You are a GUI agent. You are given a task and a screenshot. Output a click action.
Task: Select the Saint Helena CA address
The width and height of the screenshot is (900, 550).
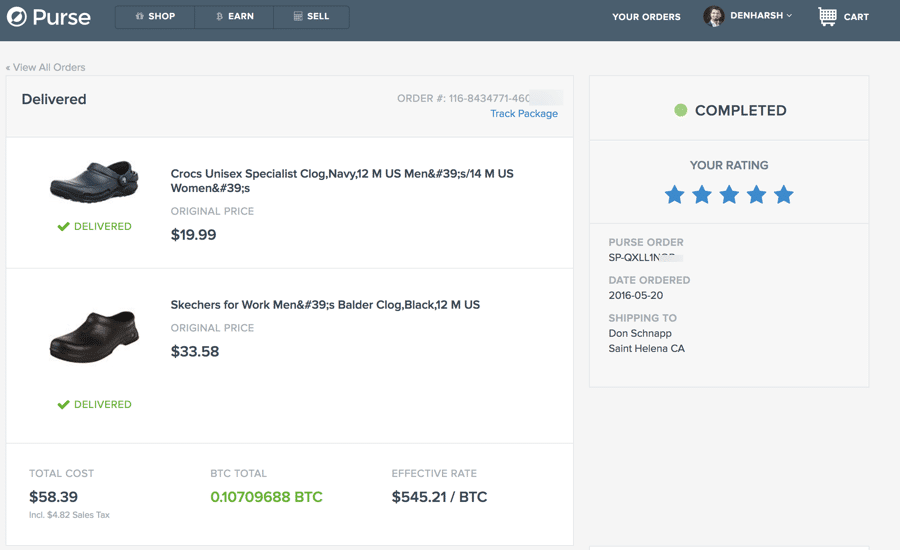646,348
